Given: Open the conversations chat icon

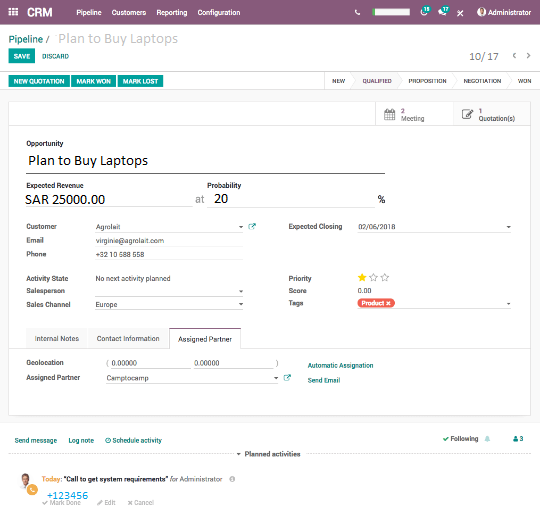Looking at the screenshot, I should [x=443, y=11].
